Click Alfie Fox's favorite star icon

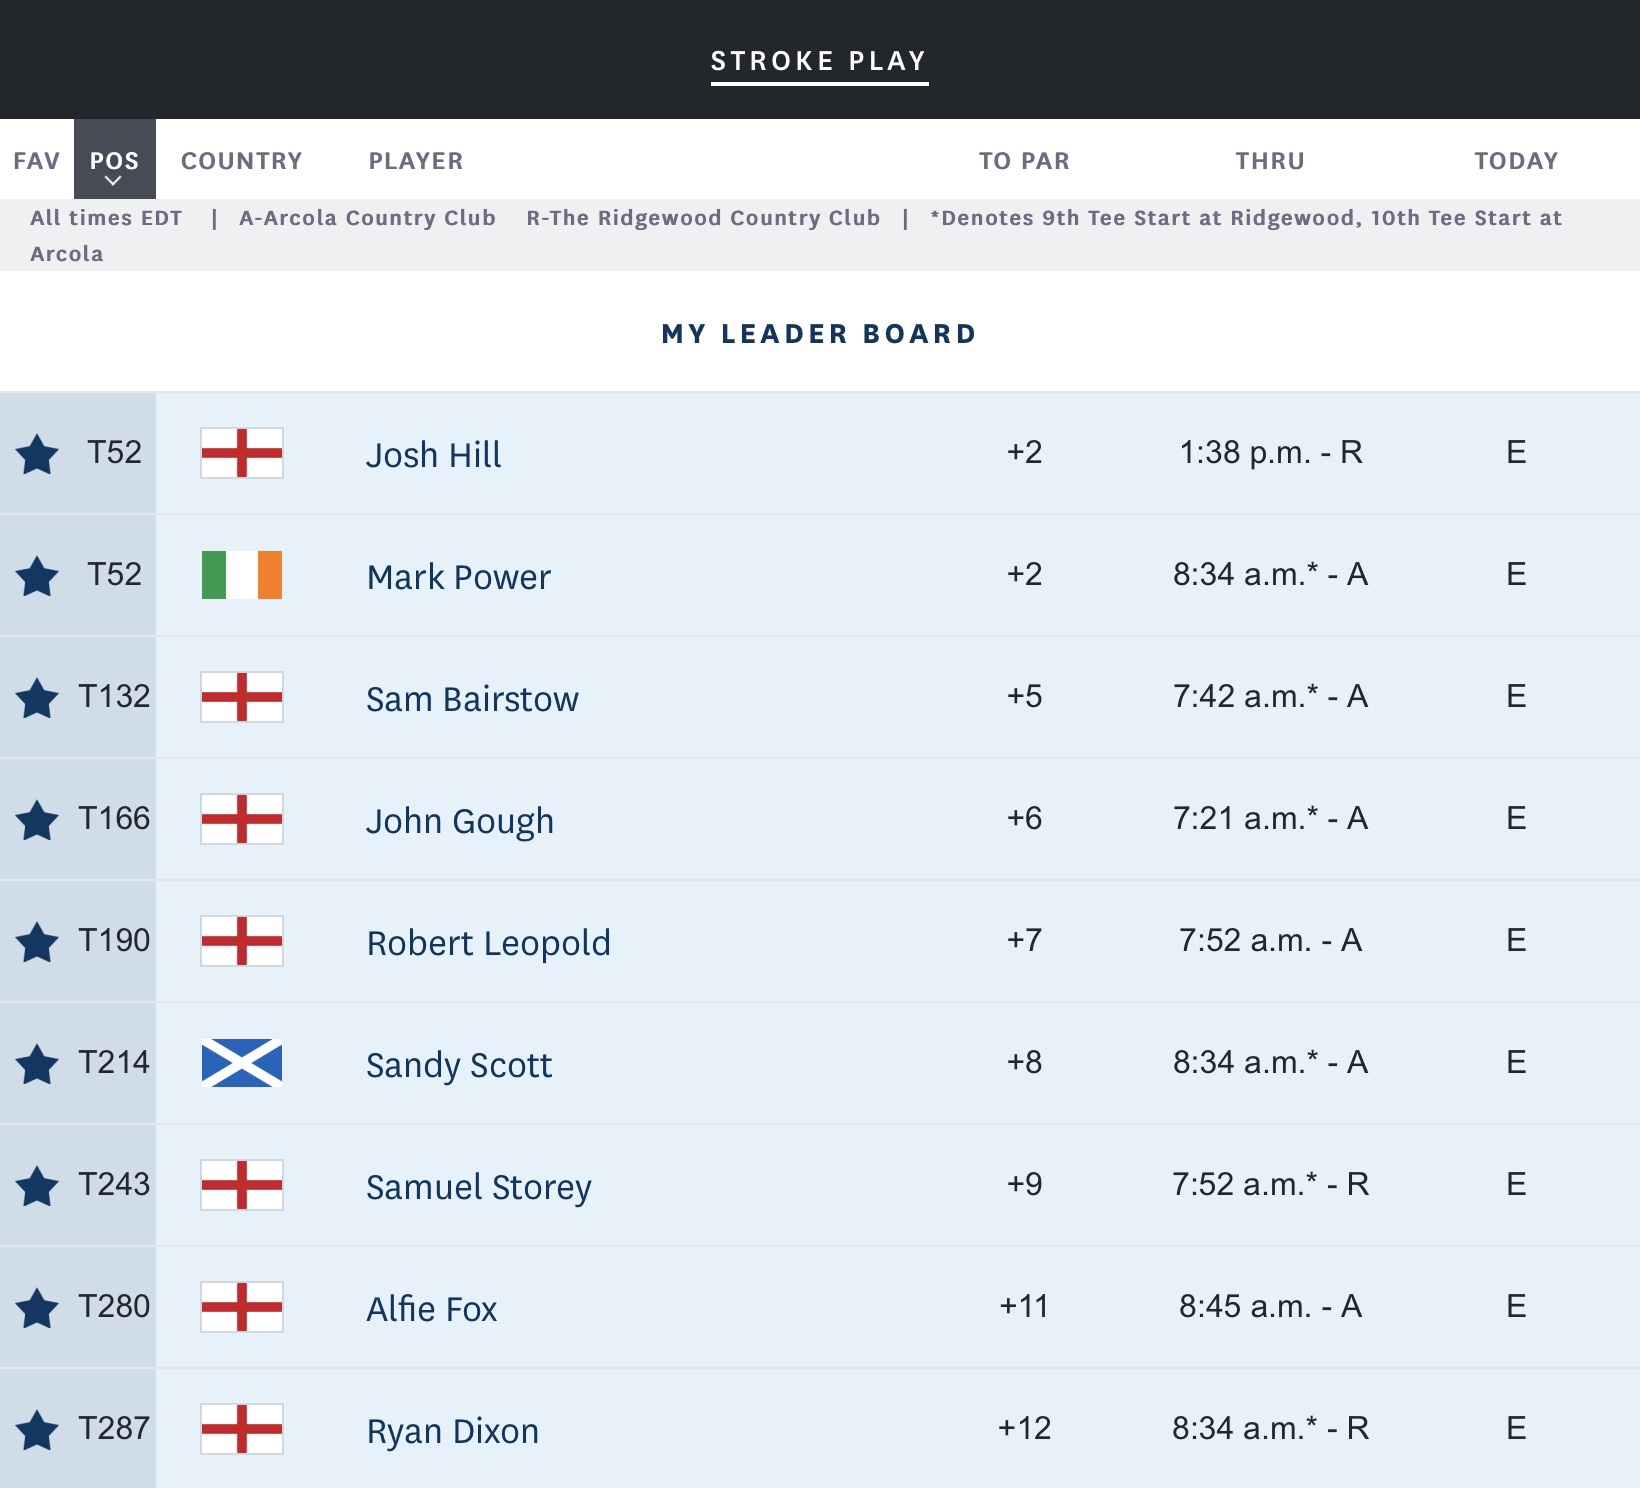pos(37,1308)
